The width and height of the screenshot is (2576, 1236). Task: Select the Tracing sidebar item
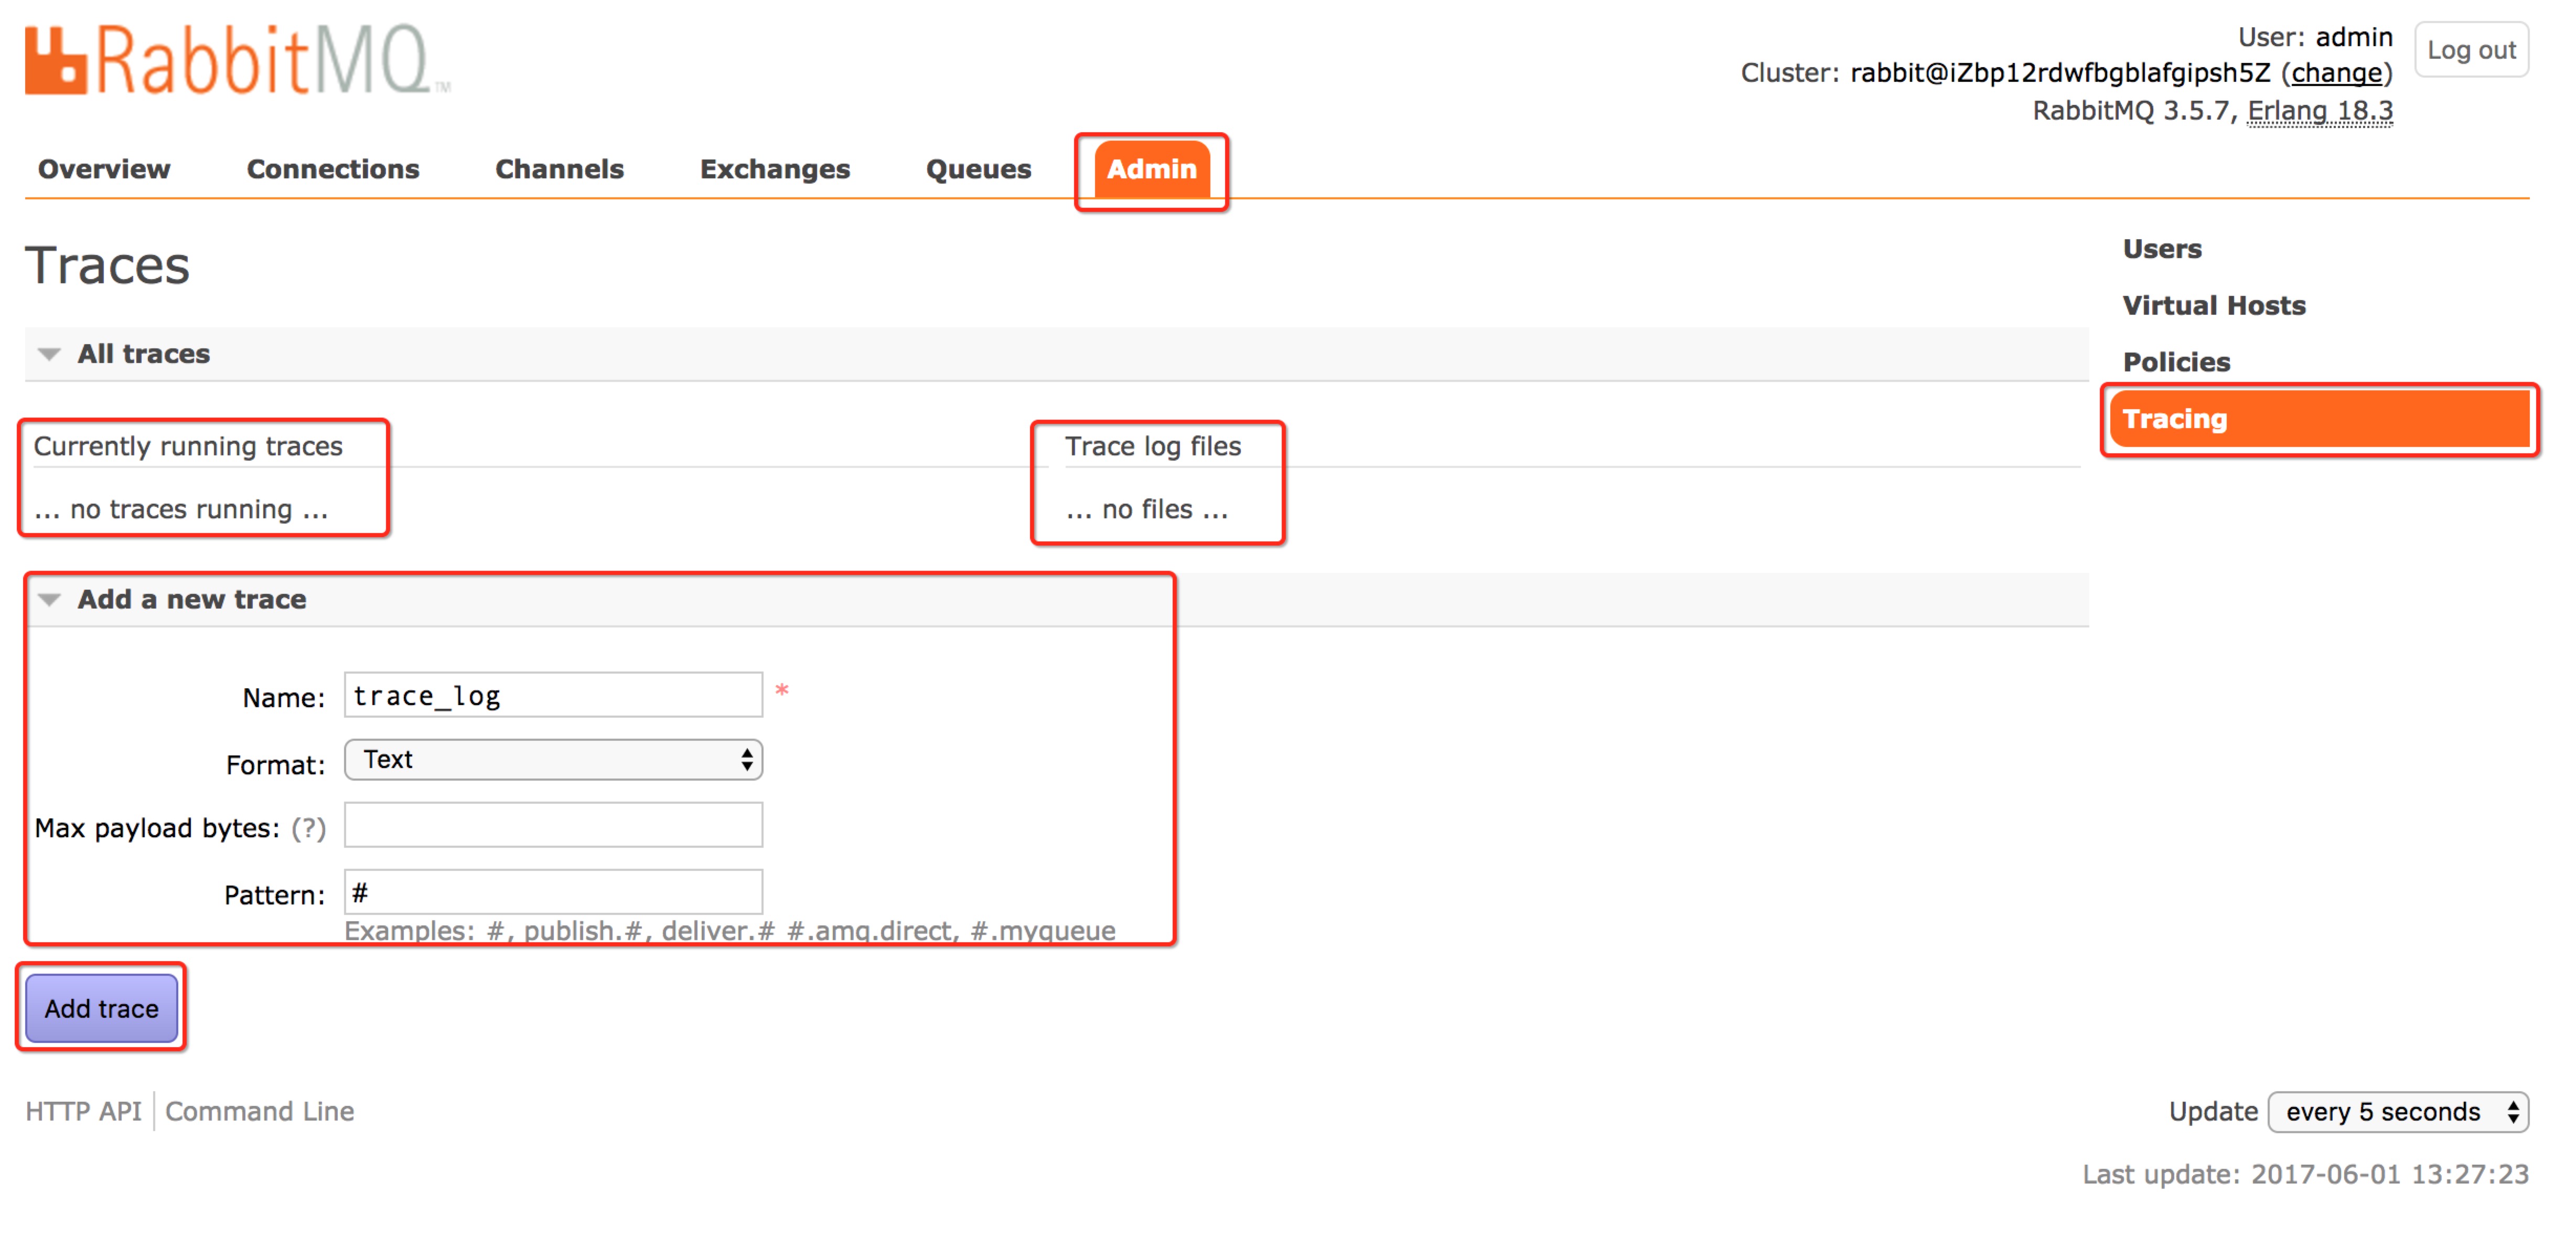2319,419
